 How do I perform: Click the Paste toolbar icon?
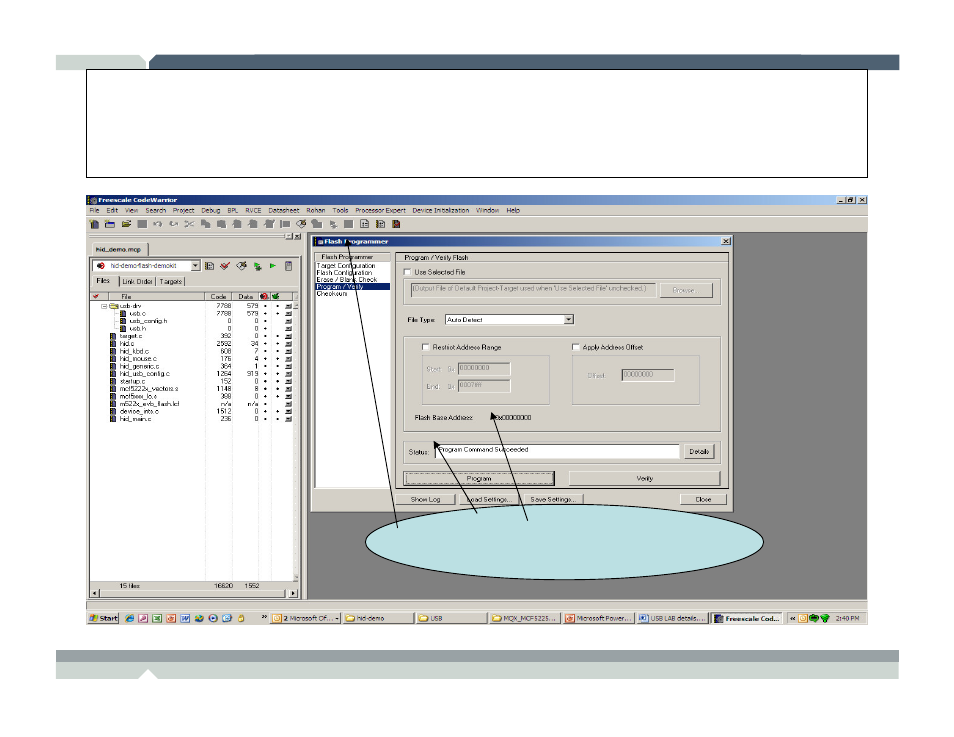[x=221, y=224]
